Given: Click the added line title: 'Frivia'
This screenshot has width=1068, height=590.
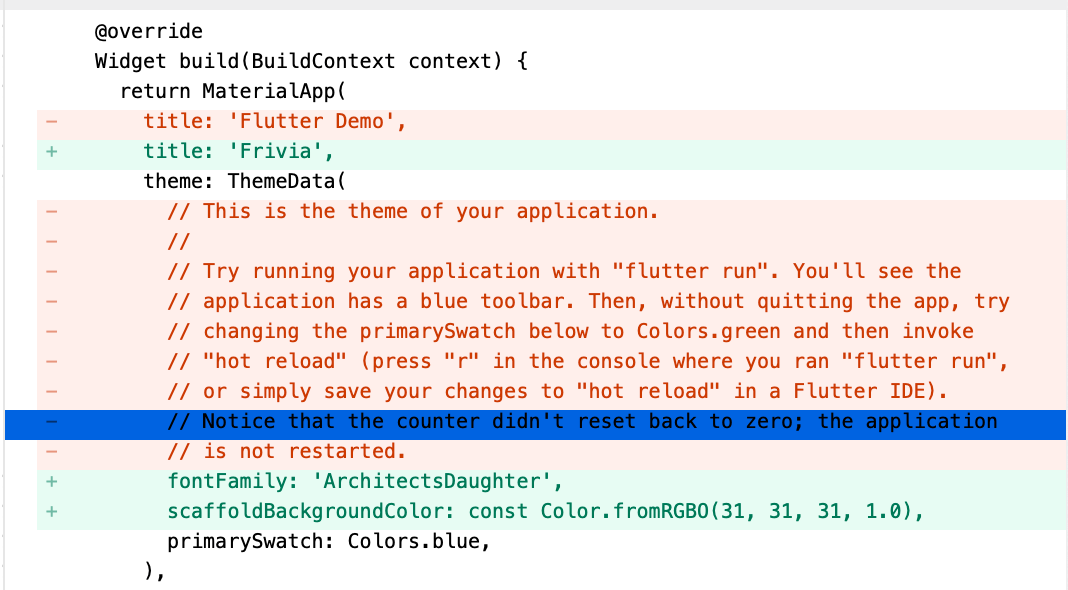Looking at the screenshot, I should [237, 152].
